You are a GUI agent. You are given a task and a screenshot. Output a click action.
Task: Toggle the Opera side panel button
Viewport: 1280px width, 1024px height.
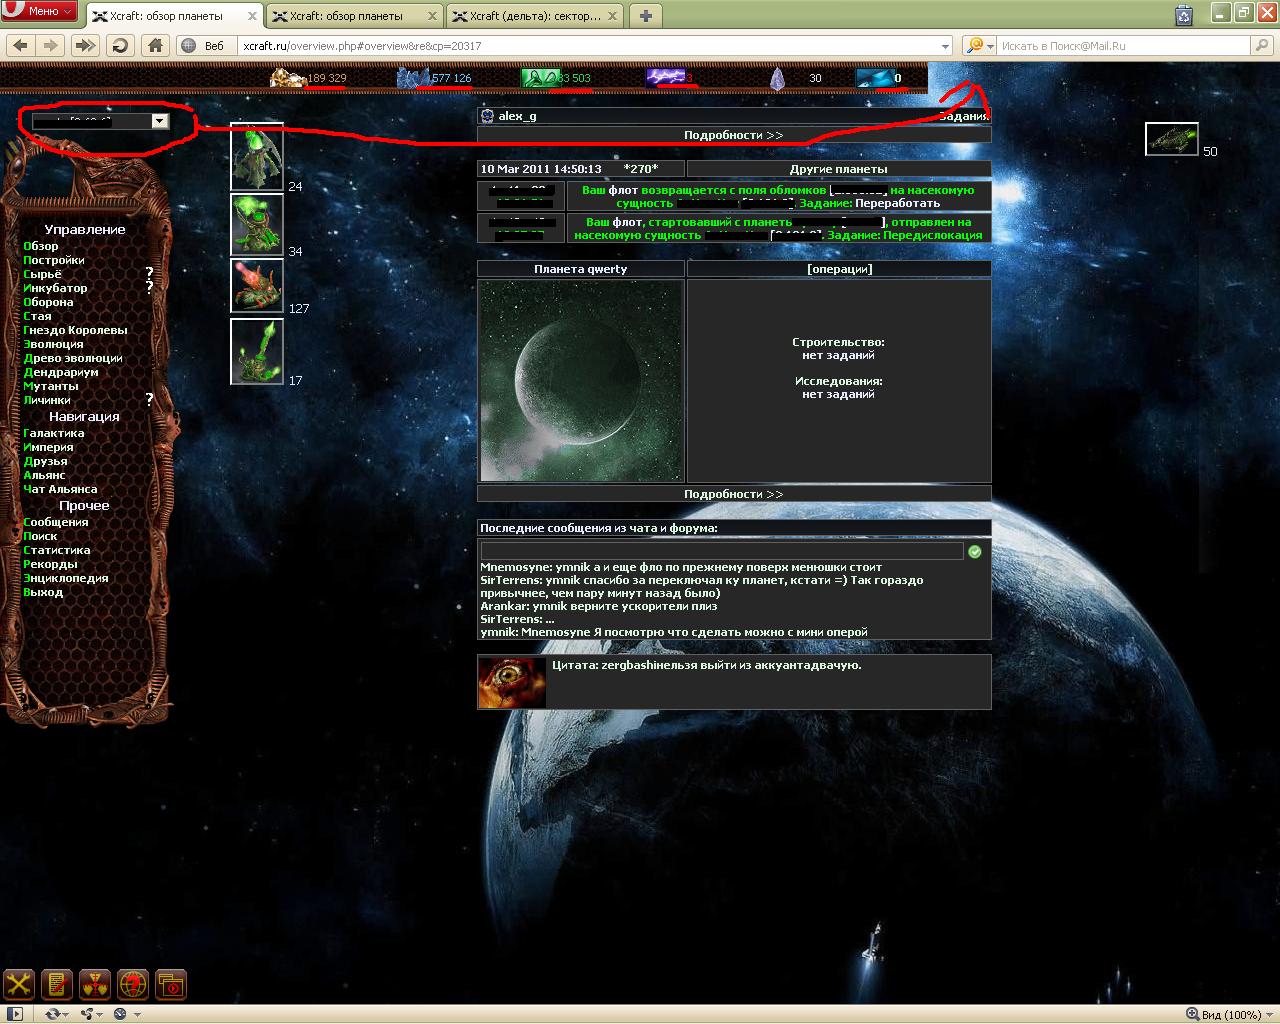pos(15,1014)
